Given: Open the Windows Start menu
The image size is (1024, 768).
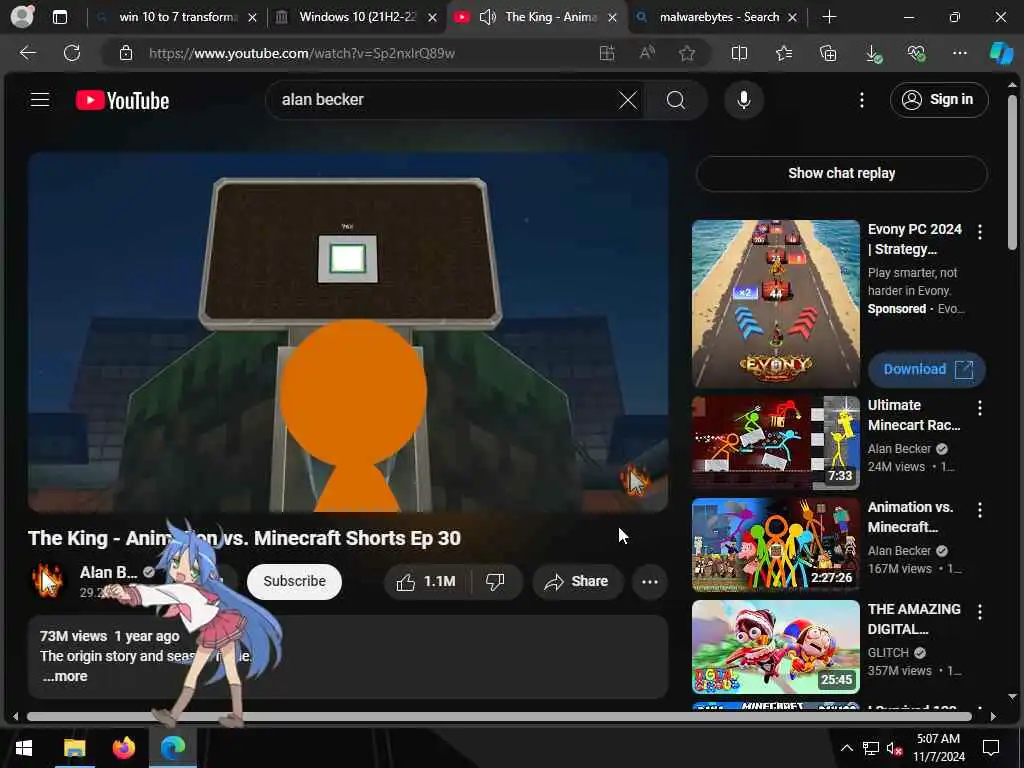Looking at the screenshot, I should pos(24,748).
